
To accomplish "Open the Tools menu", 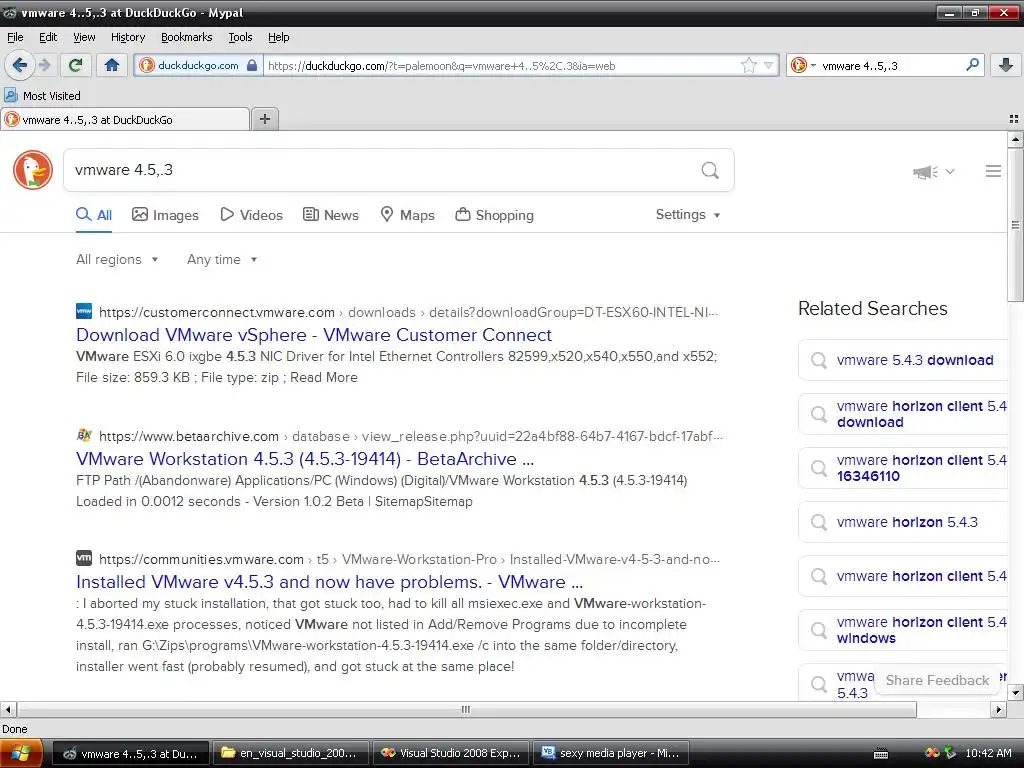I will [240, 37].
